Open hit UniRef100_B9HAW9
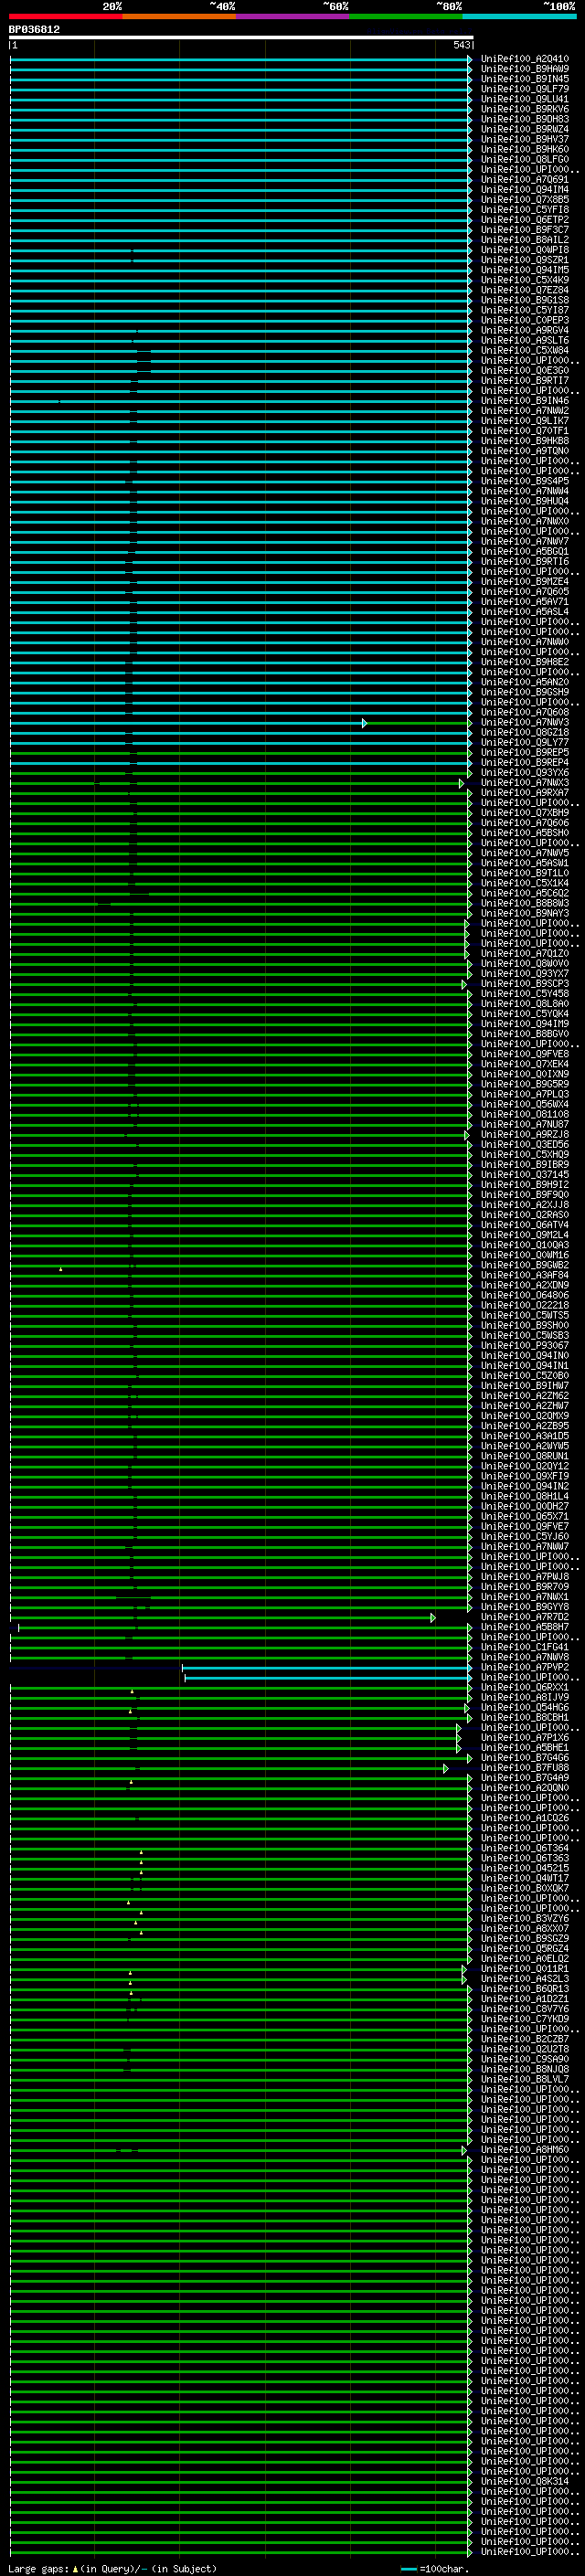 [x=524, y=69]
